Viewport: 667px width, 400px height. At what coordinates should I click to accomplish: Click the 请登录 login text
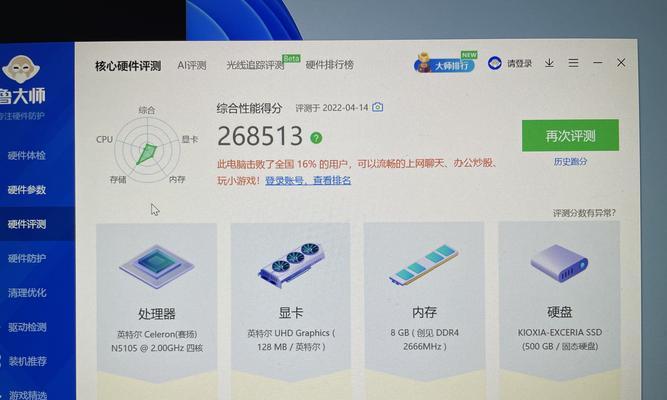pyautogui.click(x=519, y=63)
